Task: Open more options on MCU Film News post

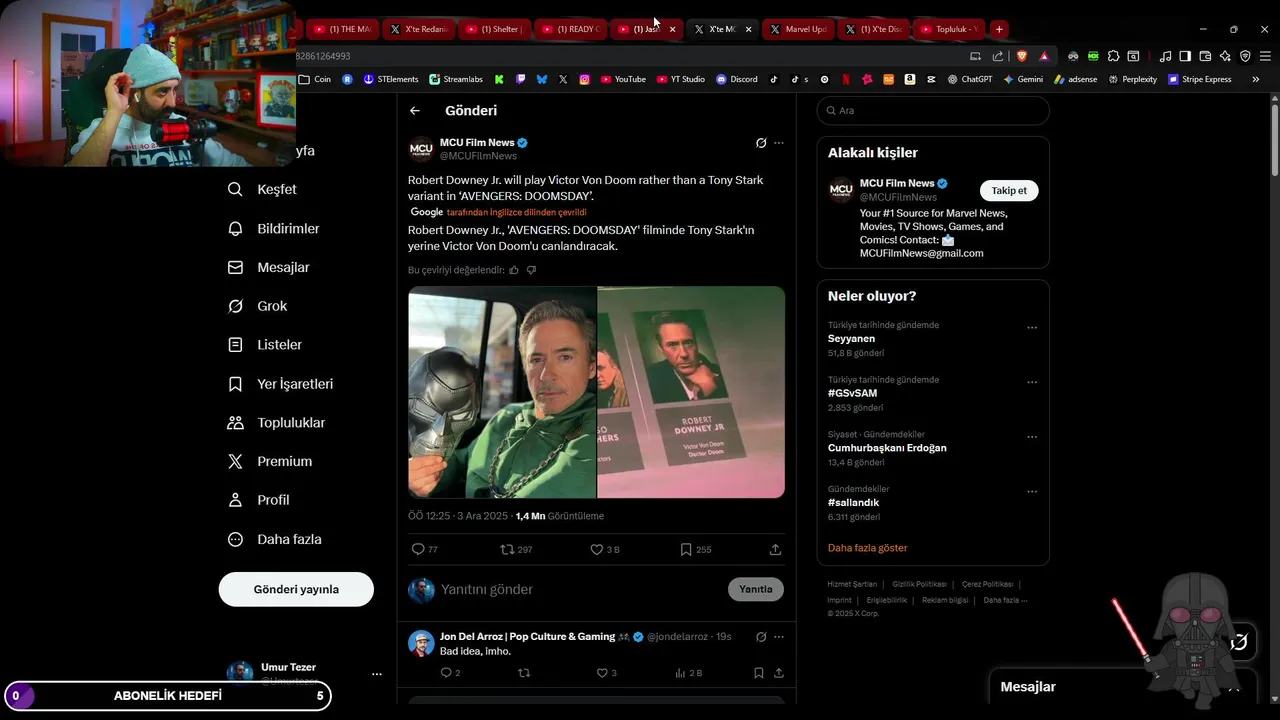Action: 779,143
